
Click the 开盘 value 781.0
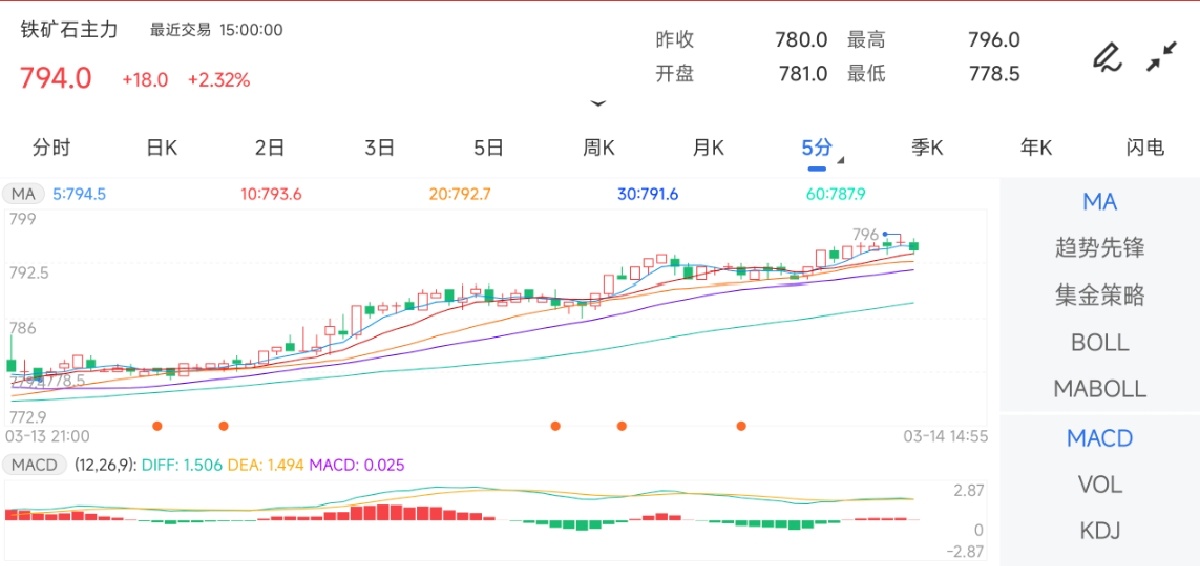point(801,73)
